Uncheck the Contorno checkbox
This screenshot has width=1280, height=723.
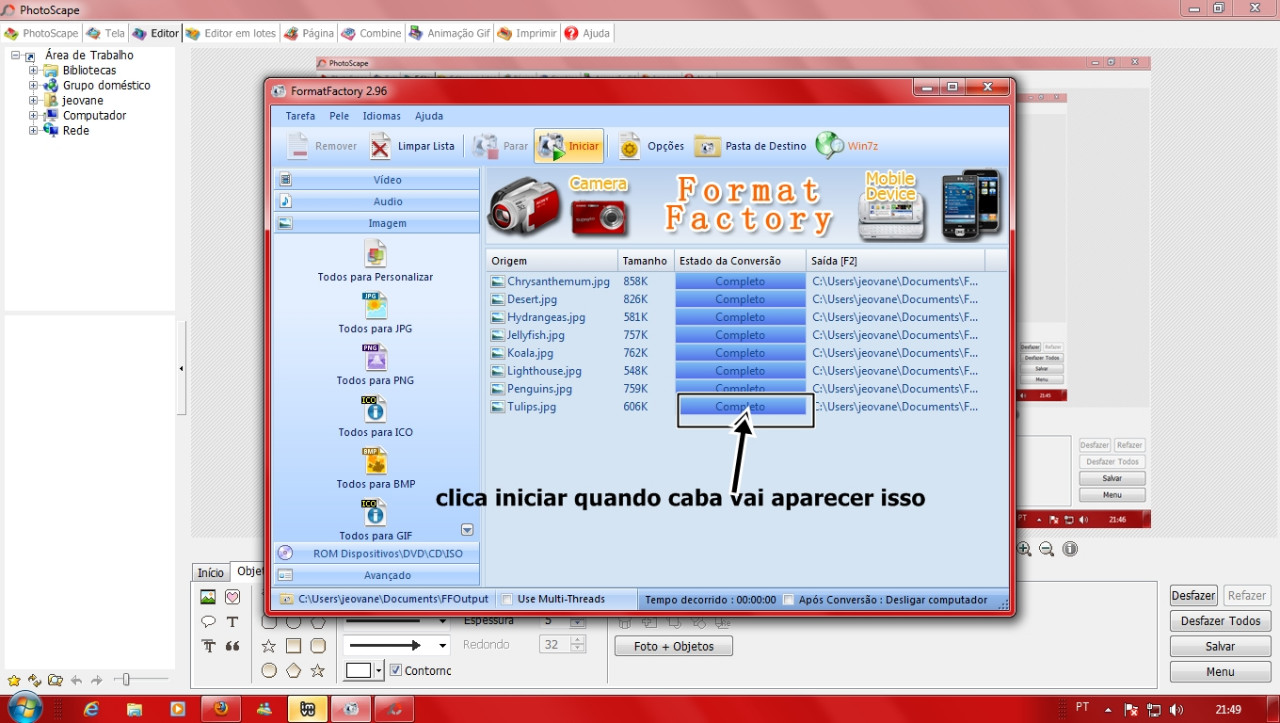pos(396,671)
